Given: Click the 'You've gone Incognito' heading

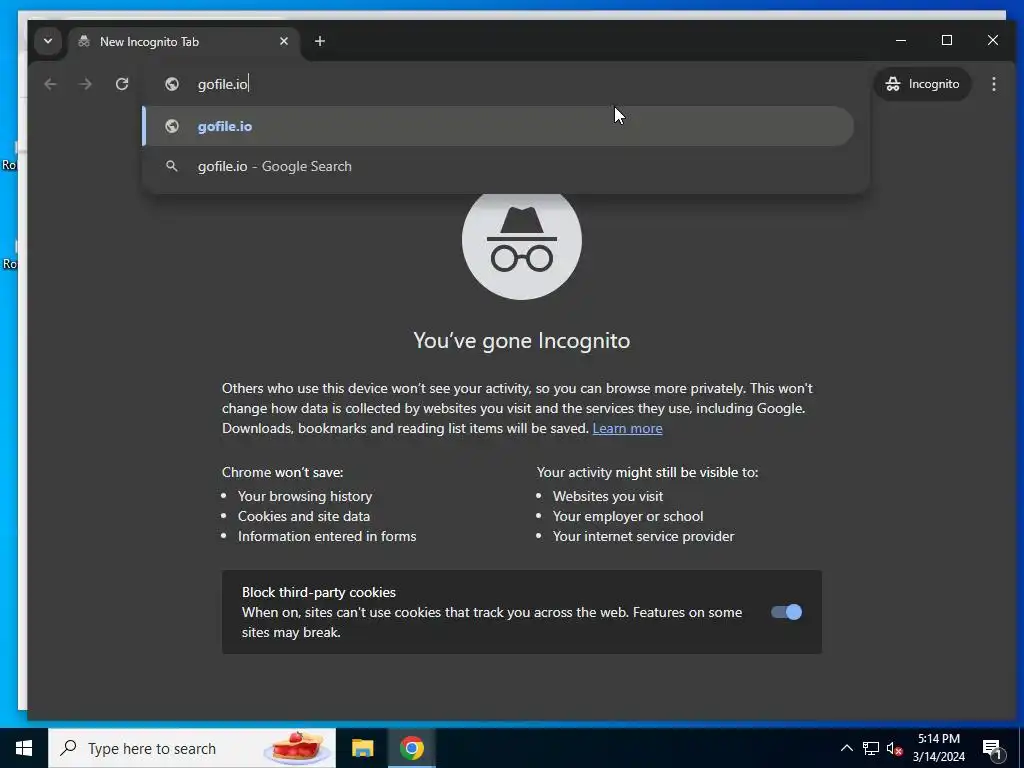Looking at the screenshot, I should tap(522, 340).
